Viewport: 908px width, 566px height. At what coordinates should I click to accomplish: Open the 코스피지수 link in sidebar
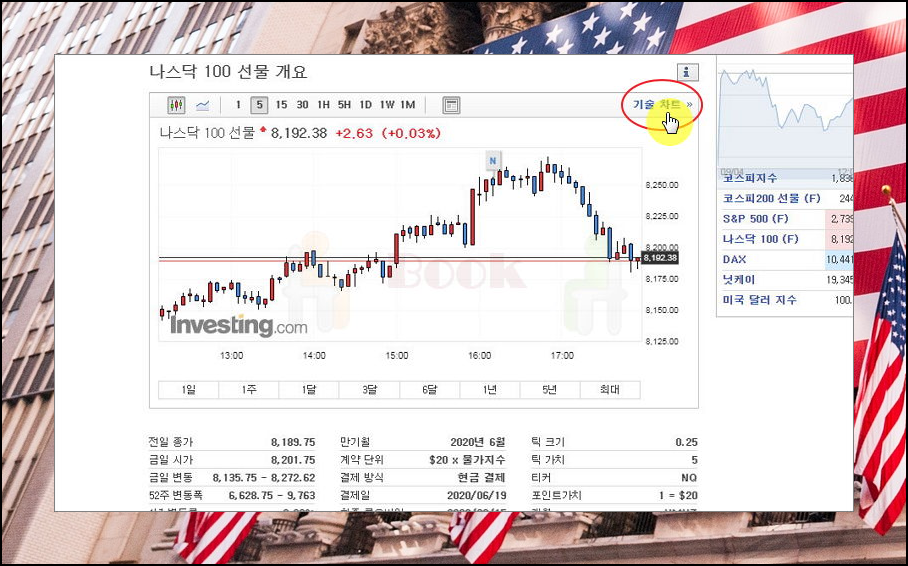click(750, 178)
